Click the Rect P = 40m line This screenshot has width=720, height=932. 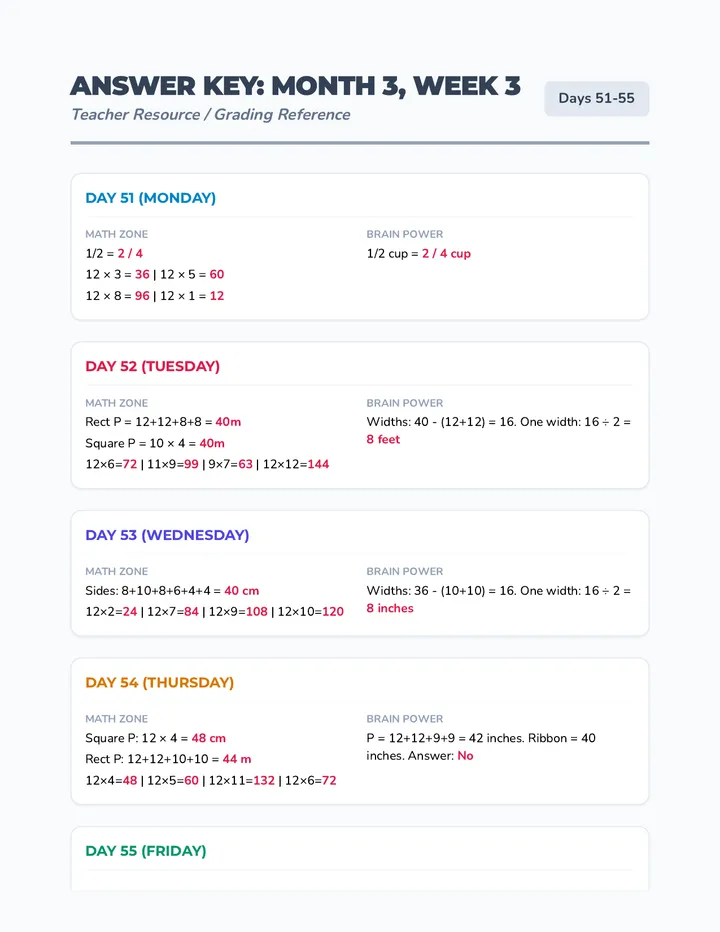coord(163,421)
